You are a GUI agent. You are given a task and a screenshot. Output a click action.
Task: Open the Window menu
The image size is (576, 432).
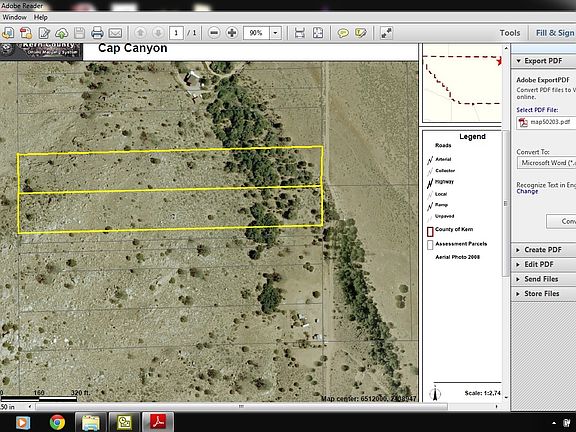click(x=14, y=17)
